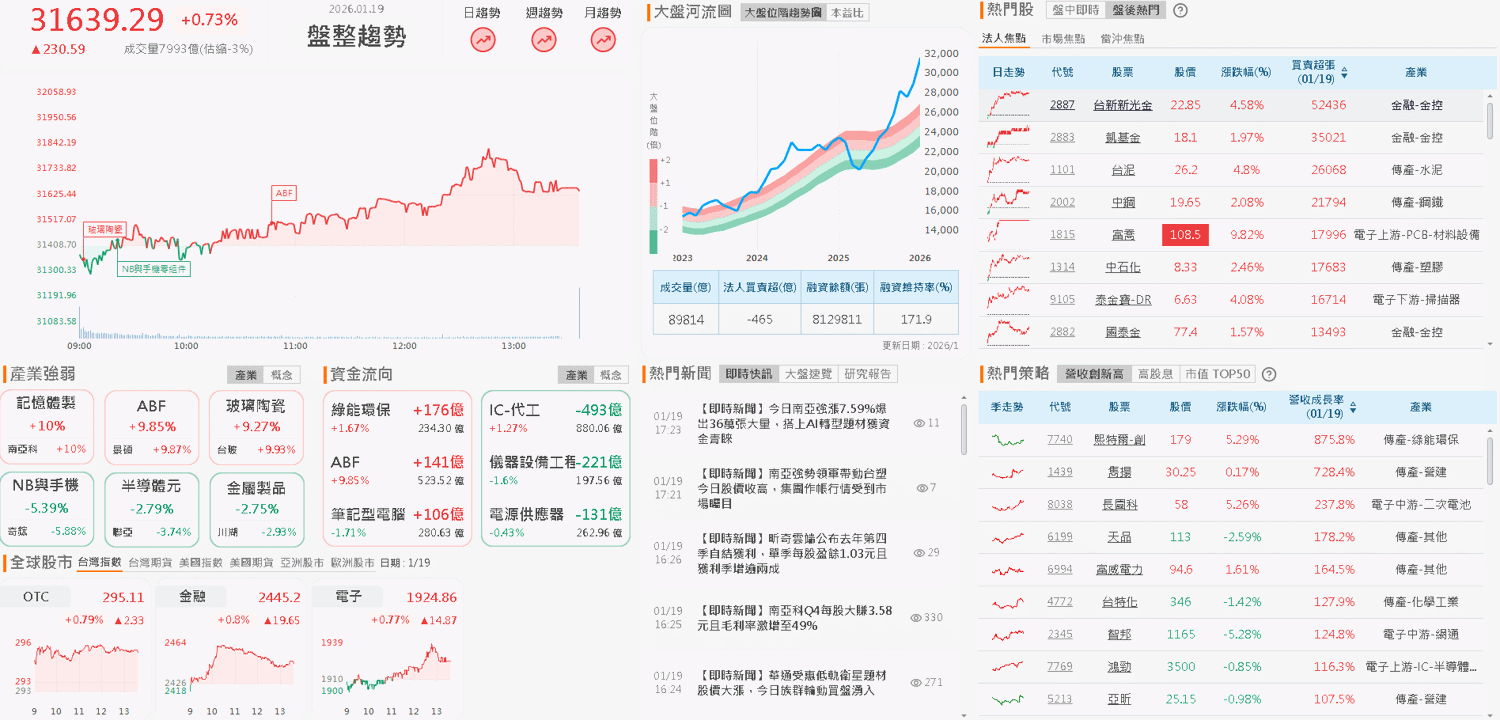Select 歐洲股市 in 全球股市
Image resolution: width=1500 pixels, height=720 pixels.
click(x=352, y=563)
